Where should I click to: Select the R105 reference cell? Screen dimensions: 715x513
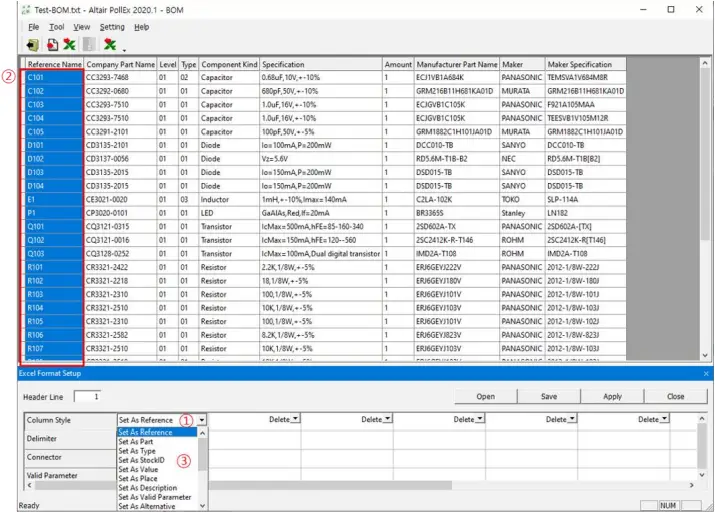coord(54,321)
